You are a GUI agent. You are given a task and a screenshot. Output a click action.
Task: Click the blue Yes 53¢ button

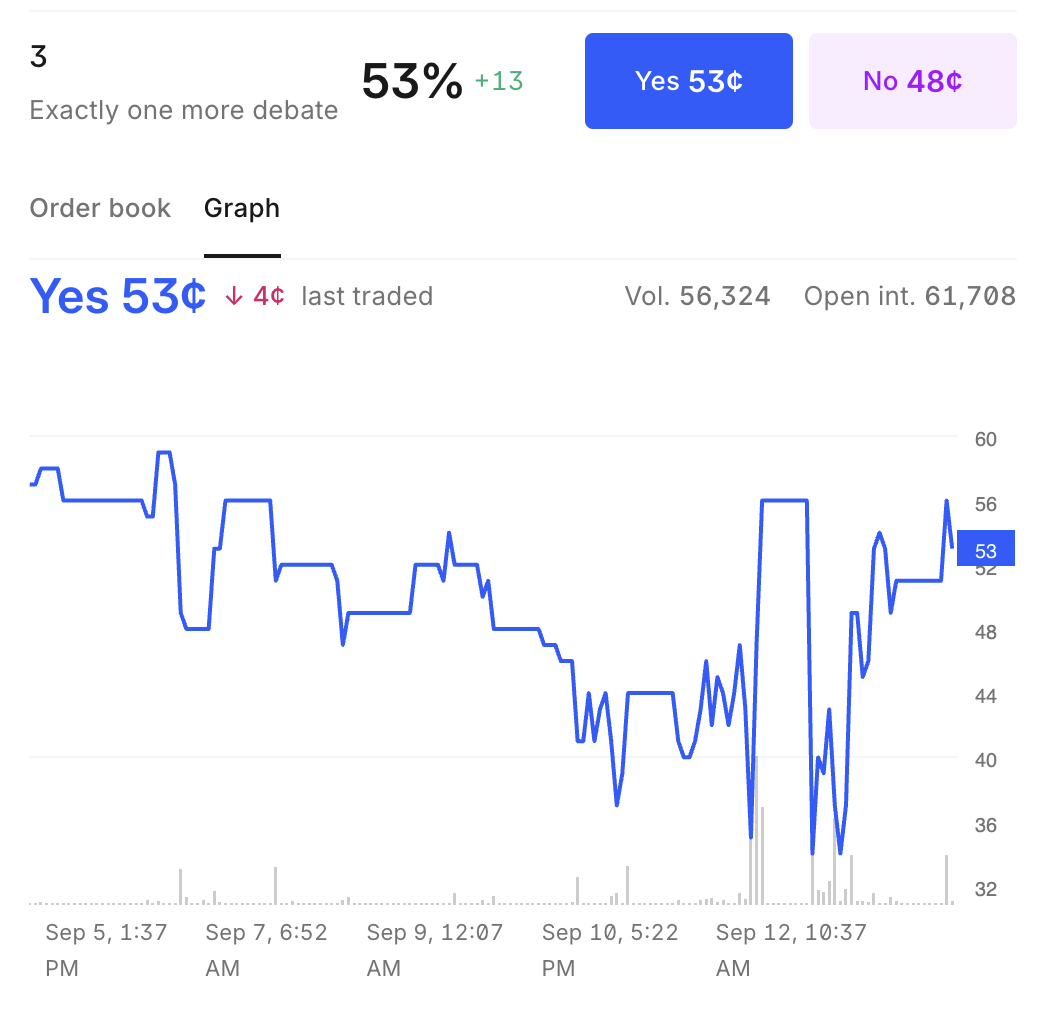(x=688, y=81)
